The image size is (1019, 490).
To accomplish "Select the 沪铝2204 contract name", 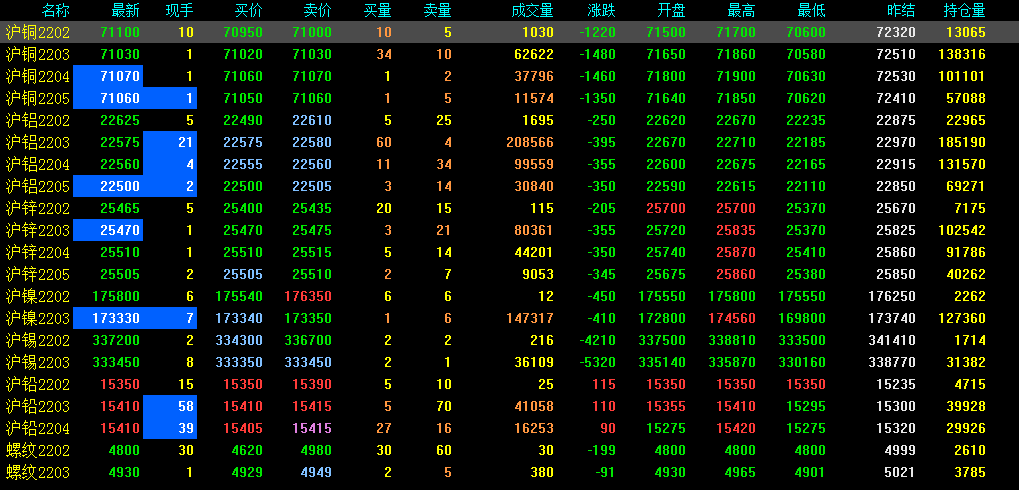I will (x=37, y=164).
